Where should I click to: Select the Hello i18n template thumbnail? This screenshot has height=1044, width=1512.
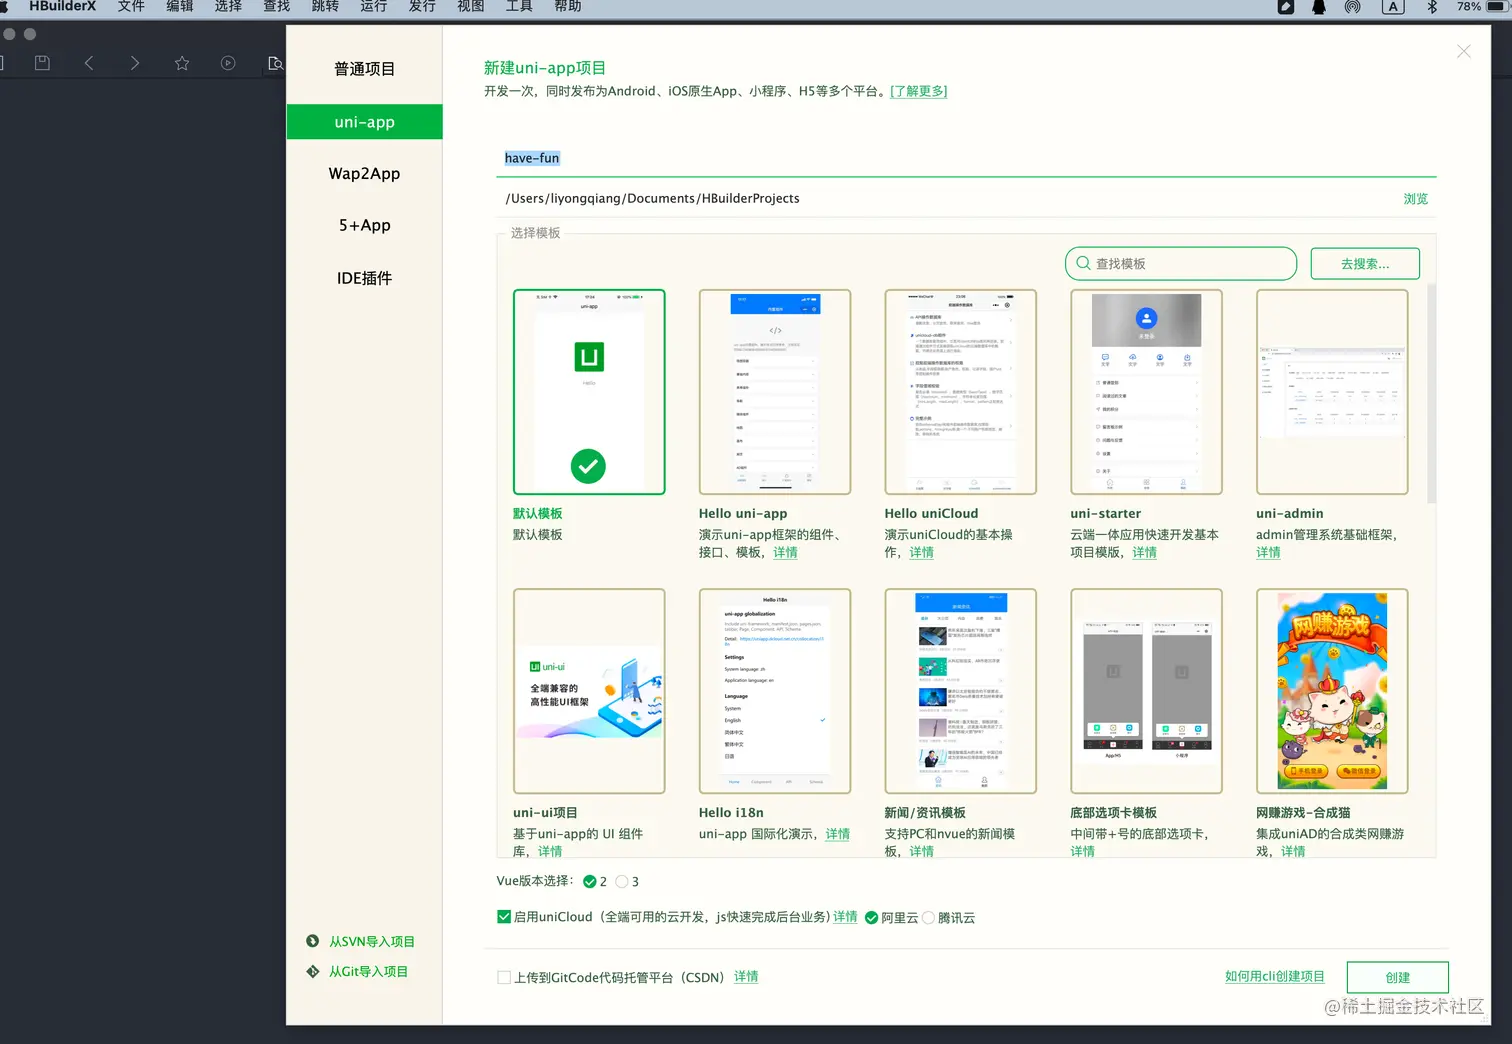[x=775, y=691]
